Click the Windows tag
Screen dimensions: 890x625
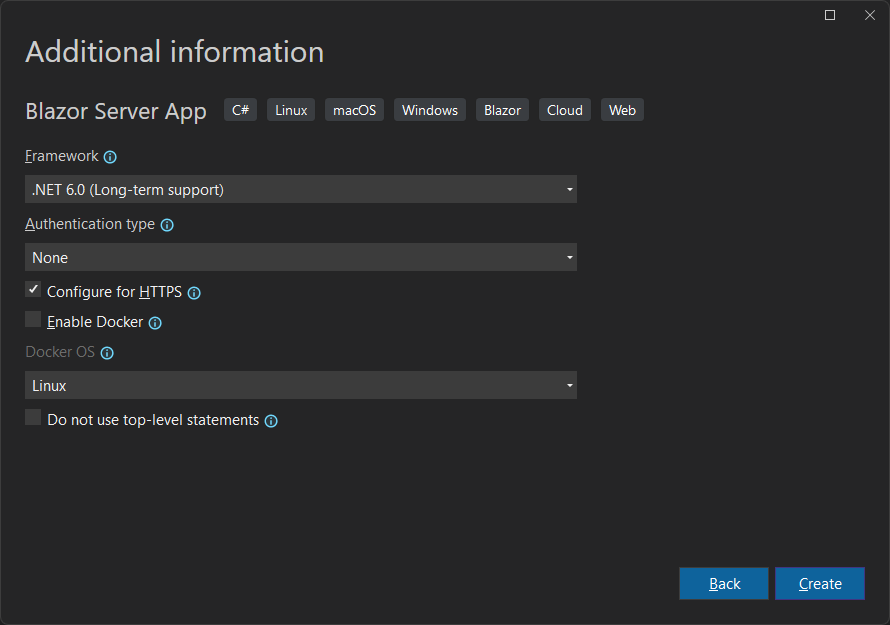coord(430,110)
